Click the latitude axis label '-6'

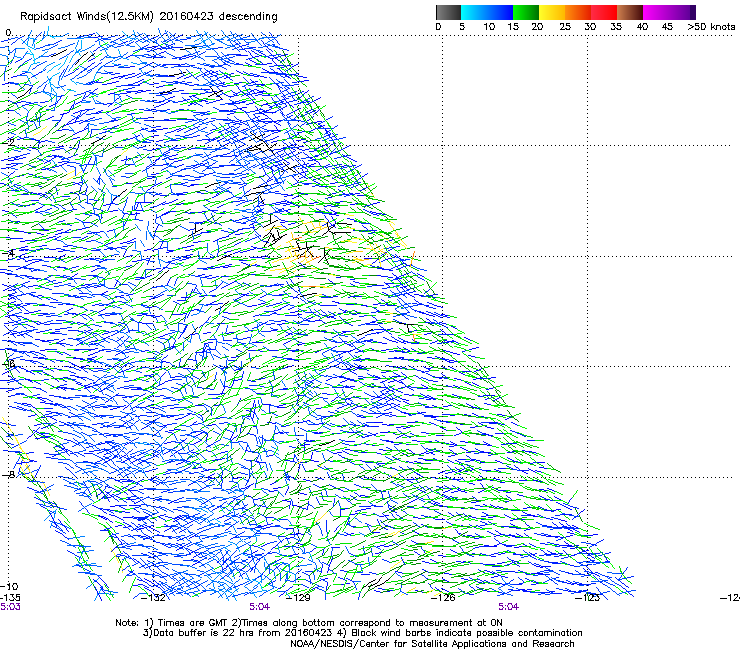click(8, 364)
